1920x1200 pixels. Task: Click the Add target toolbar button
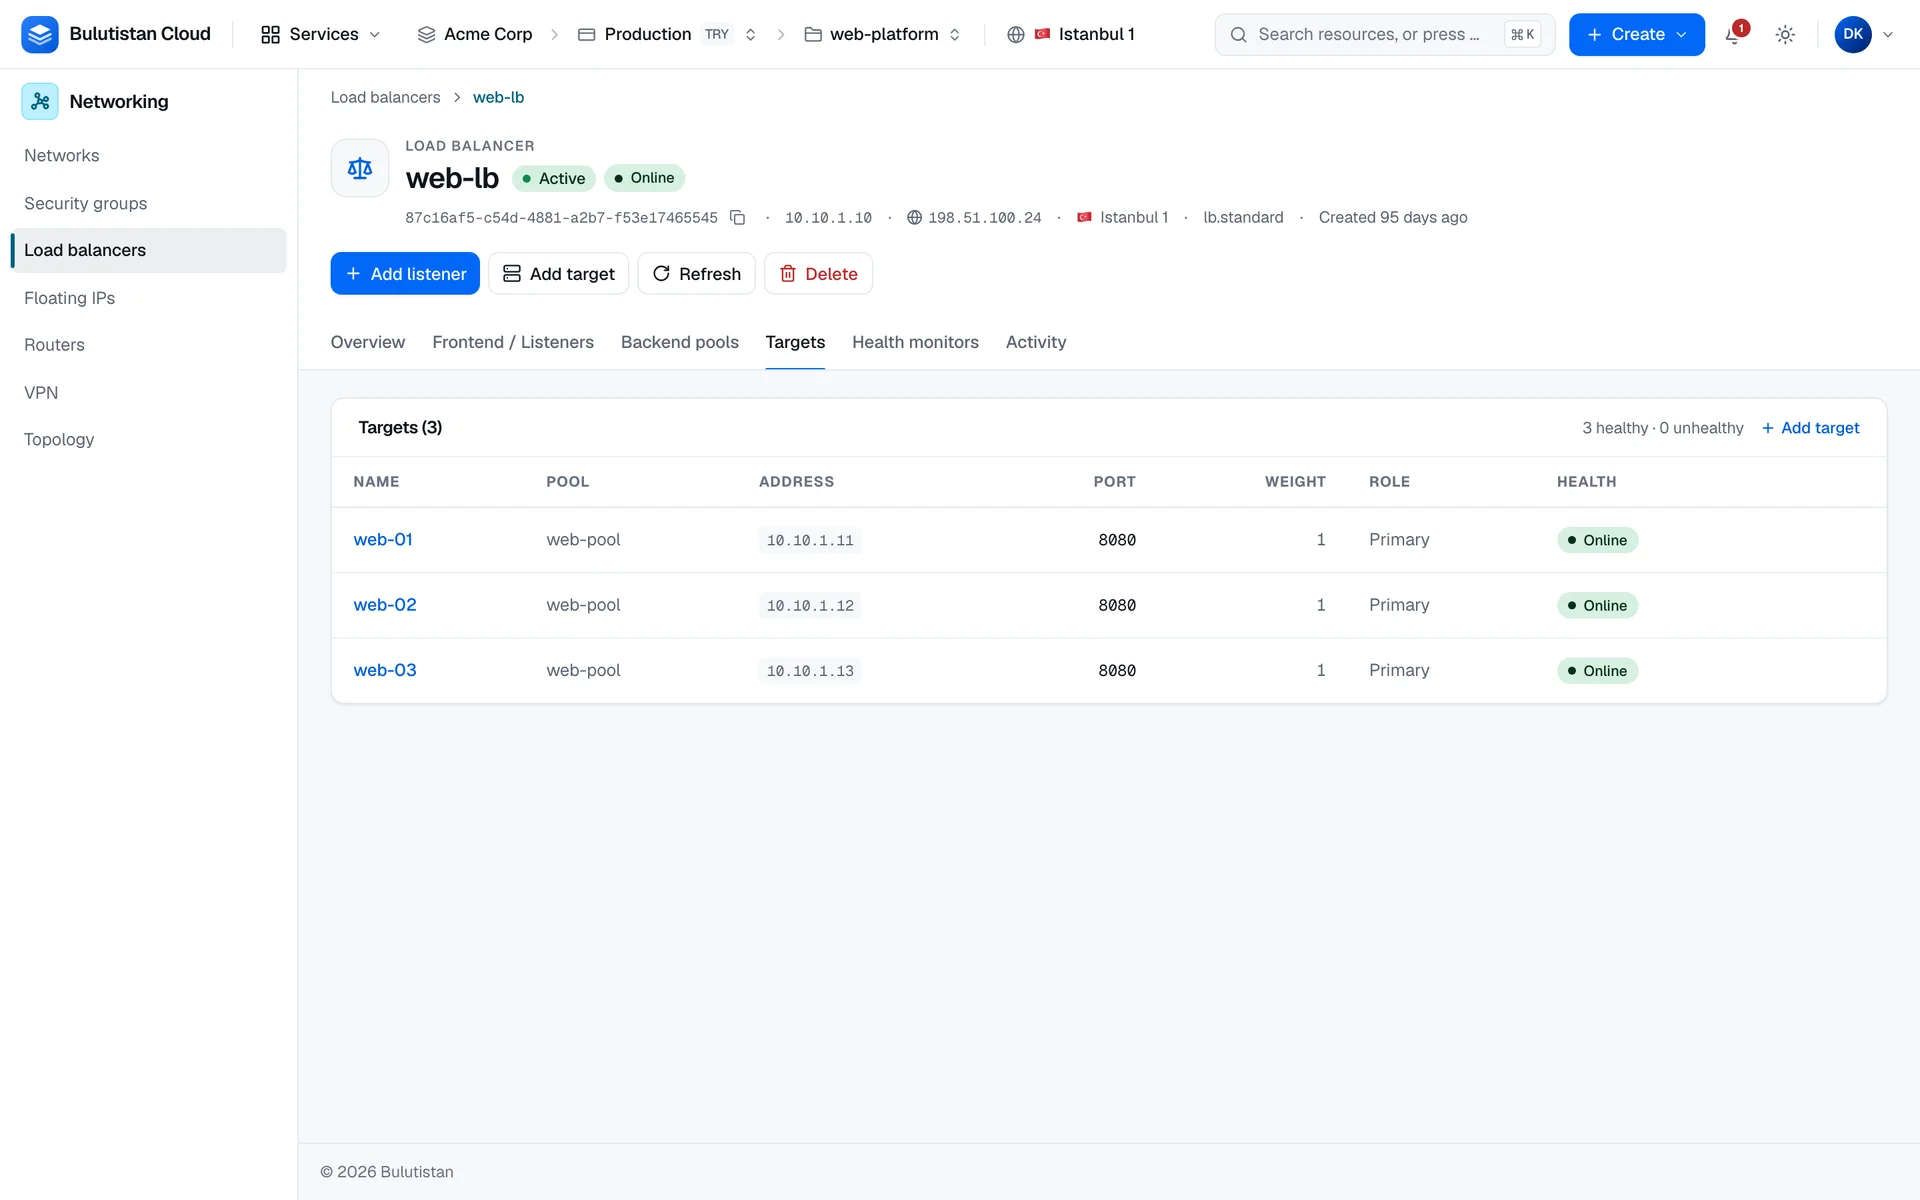click(x=558, y=274)
